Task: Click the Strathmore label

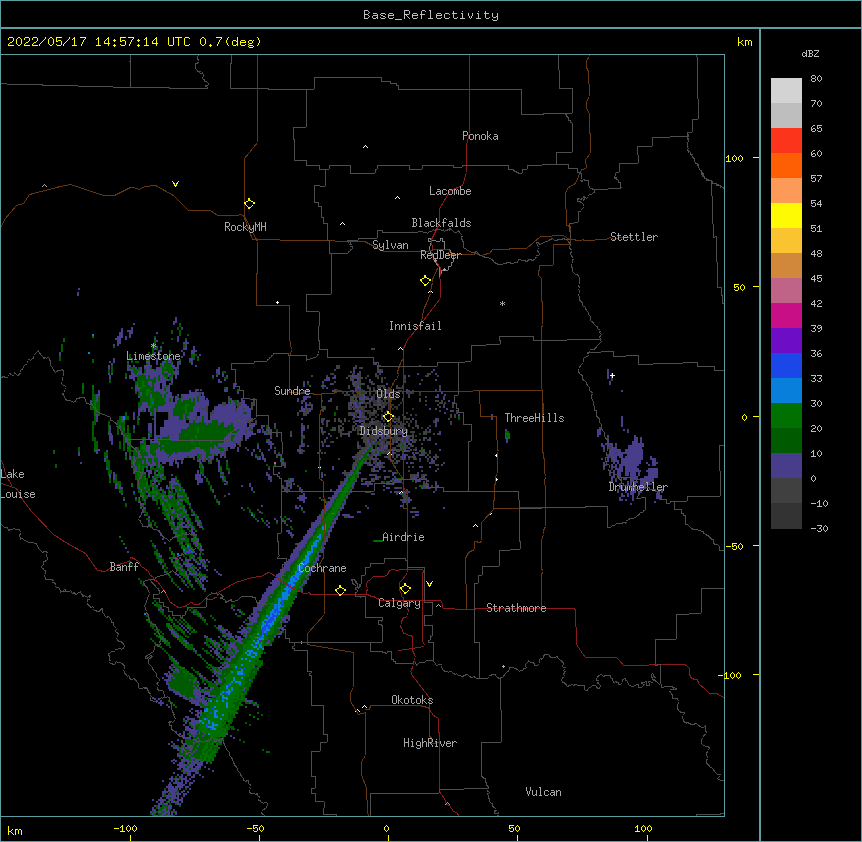Action: pos(516,608)
